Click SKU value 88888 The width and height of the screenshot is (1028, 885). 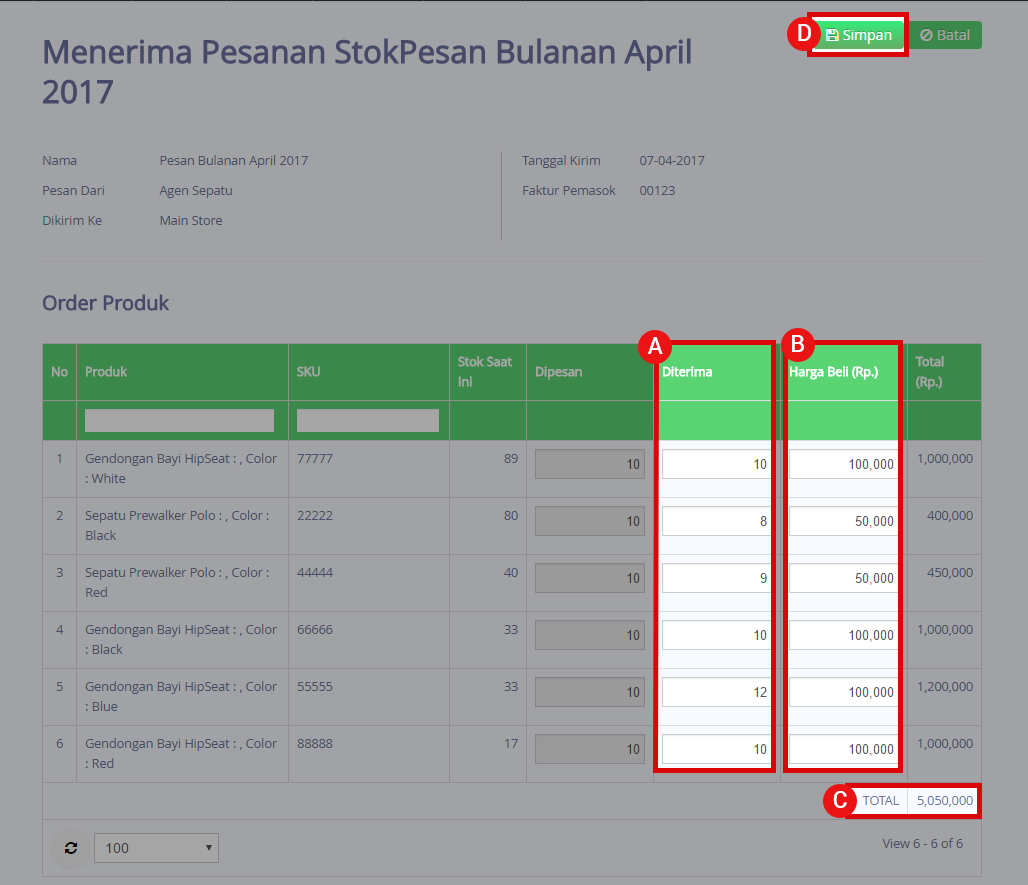point(315,743)
